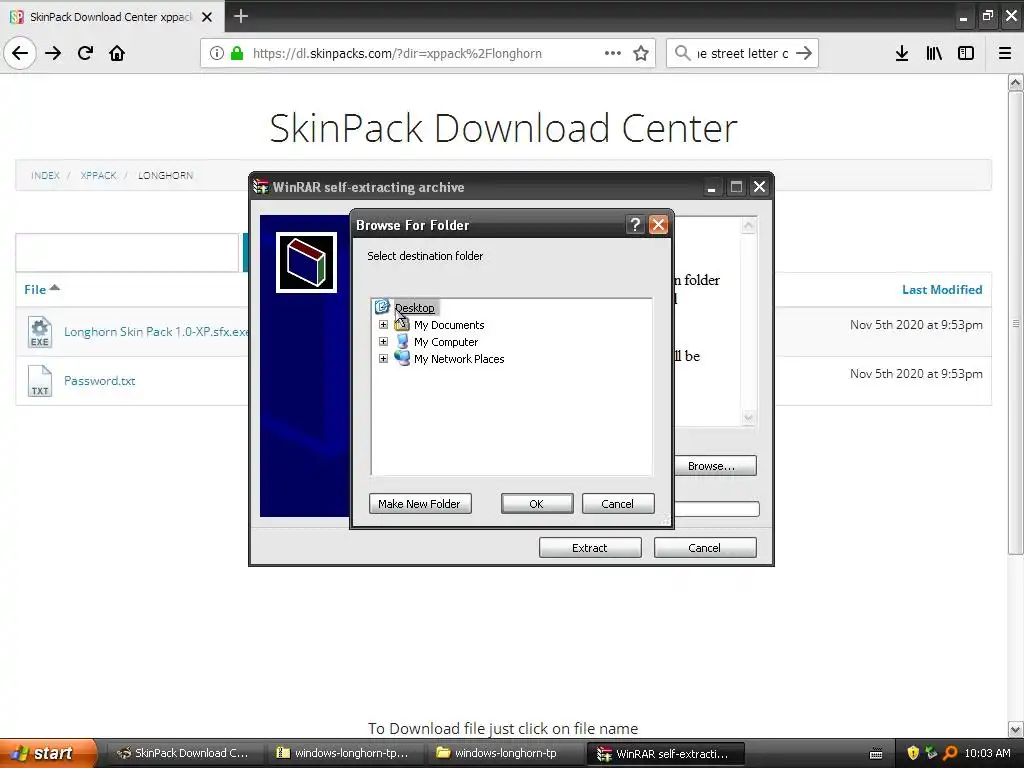Switch to WinRAR self-extracting taskbar item
This screenshot has width=1024, height=768.
665,753
